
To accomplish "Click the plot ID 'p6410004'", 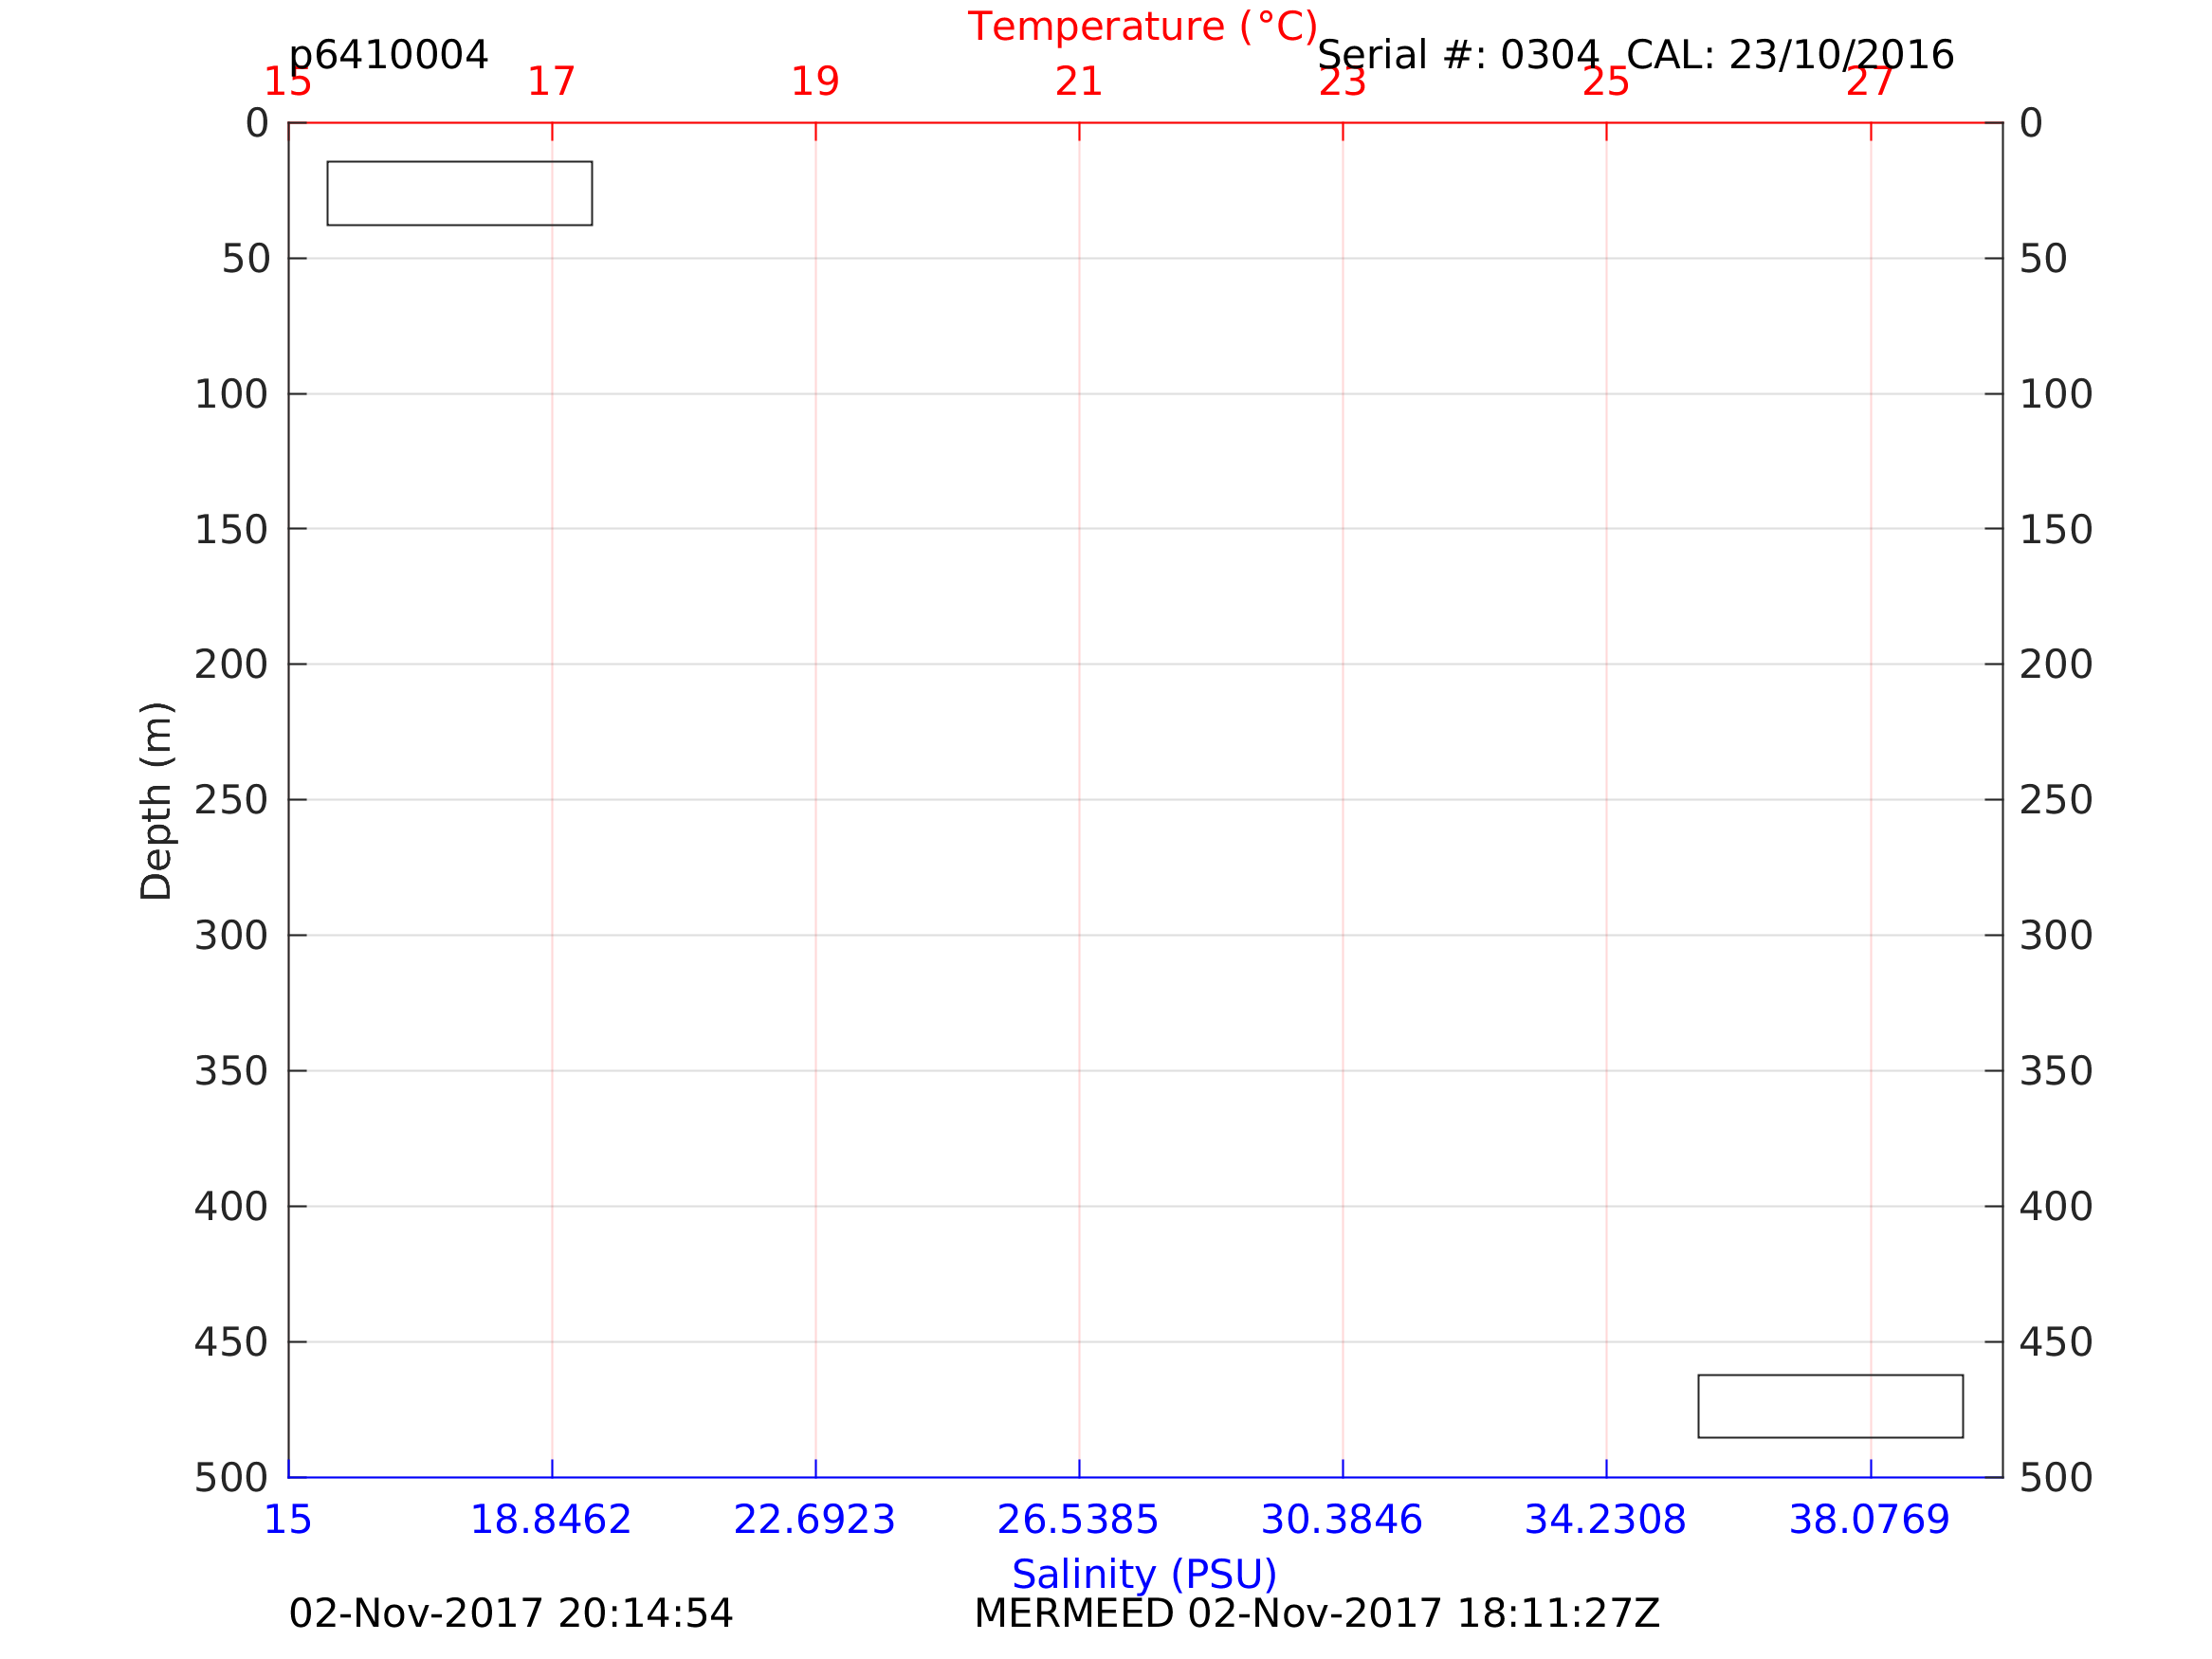I will 388,56.
